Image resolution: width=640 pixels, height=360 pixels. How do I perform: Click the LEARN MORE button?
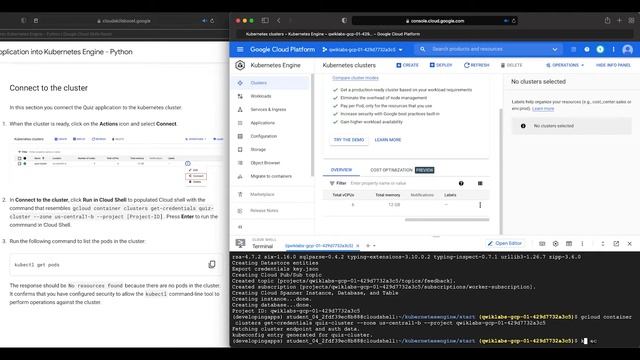pos(388,140)
